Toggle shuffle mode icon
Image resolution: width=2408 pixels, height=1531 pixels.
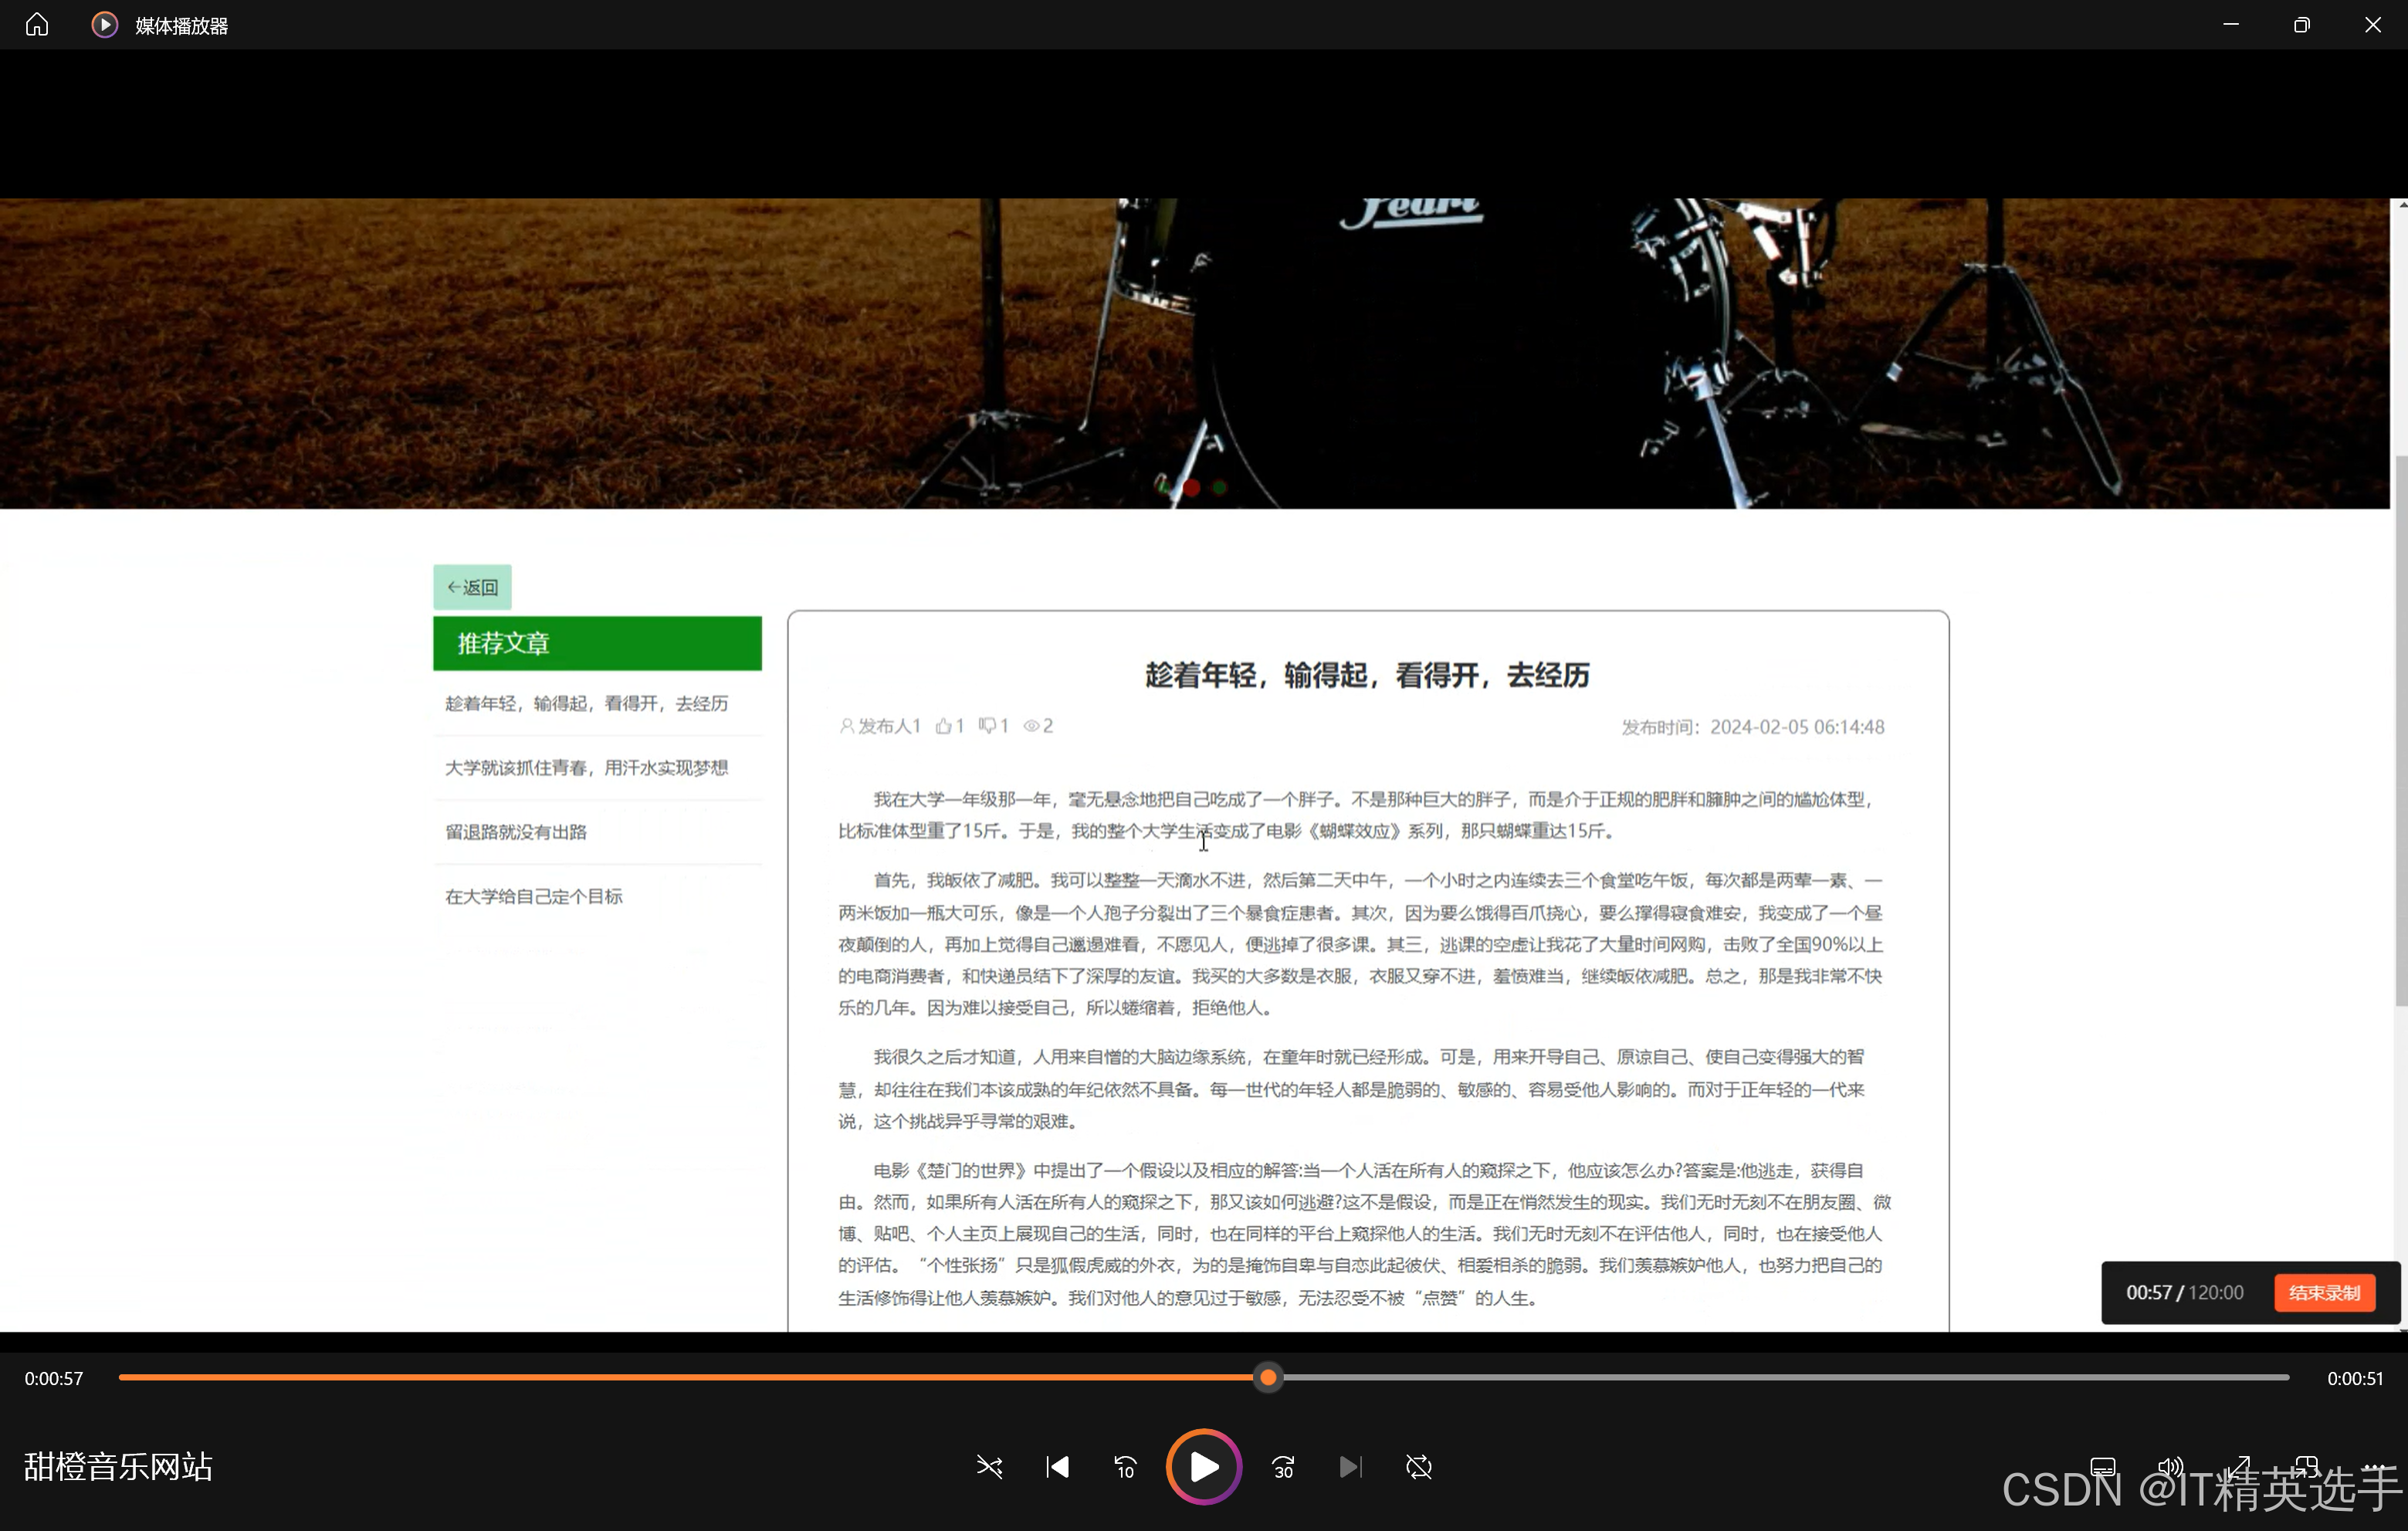click(989, 1467)
